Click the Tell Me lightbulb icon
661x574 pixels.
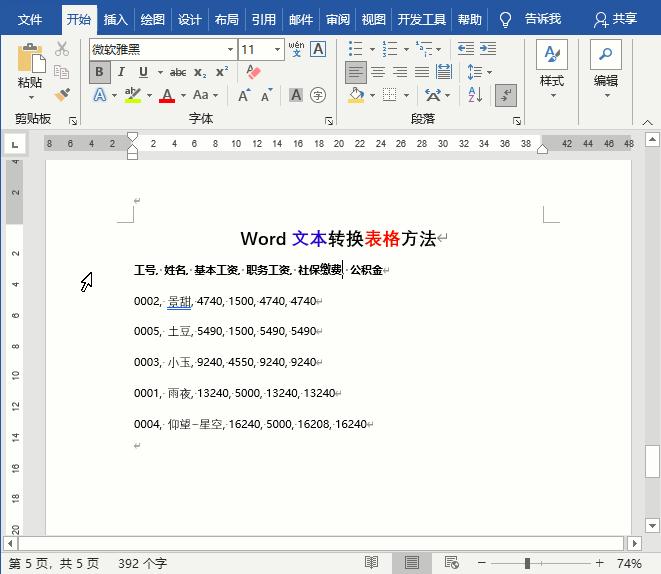pos(505,19)
